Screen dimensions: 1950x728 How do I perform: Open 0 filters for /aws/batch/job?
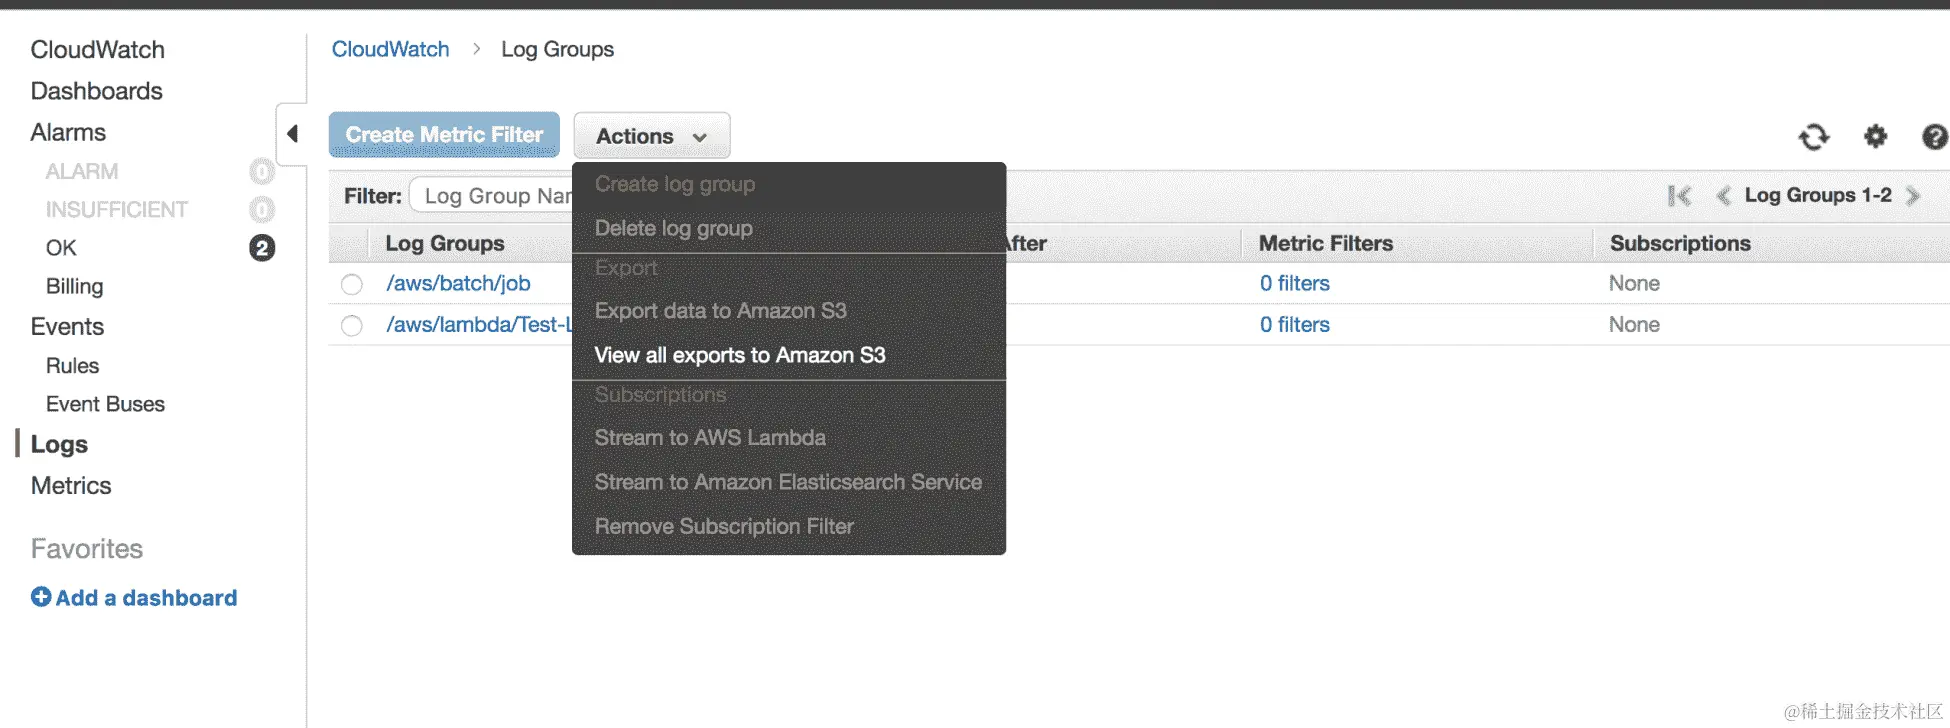(1295, 283)
